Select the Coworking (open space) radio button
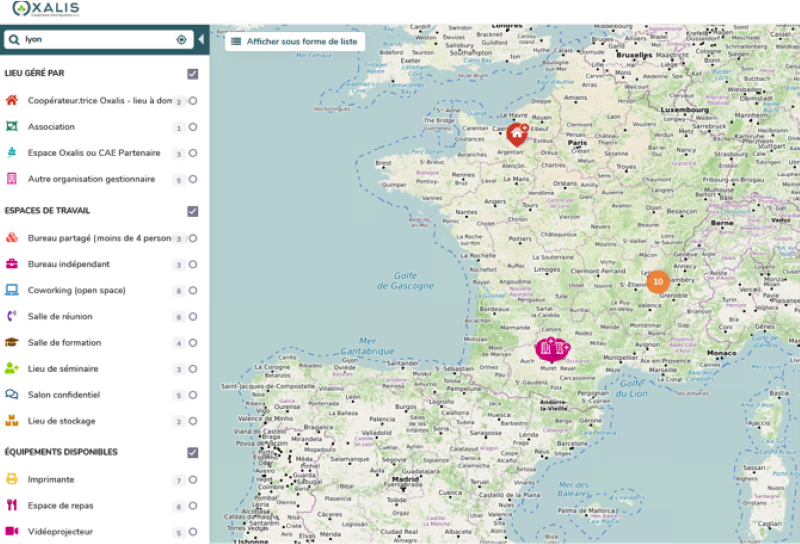The height and width of the screenshot is (544, 800). 192,291
